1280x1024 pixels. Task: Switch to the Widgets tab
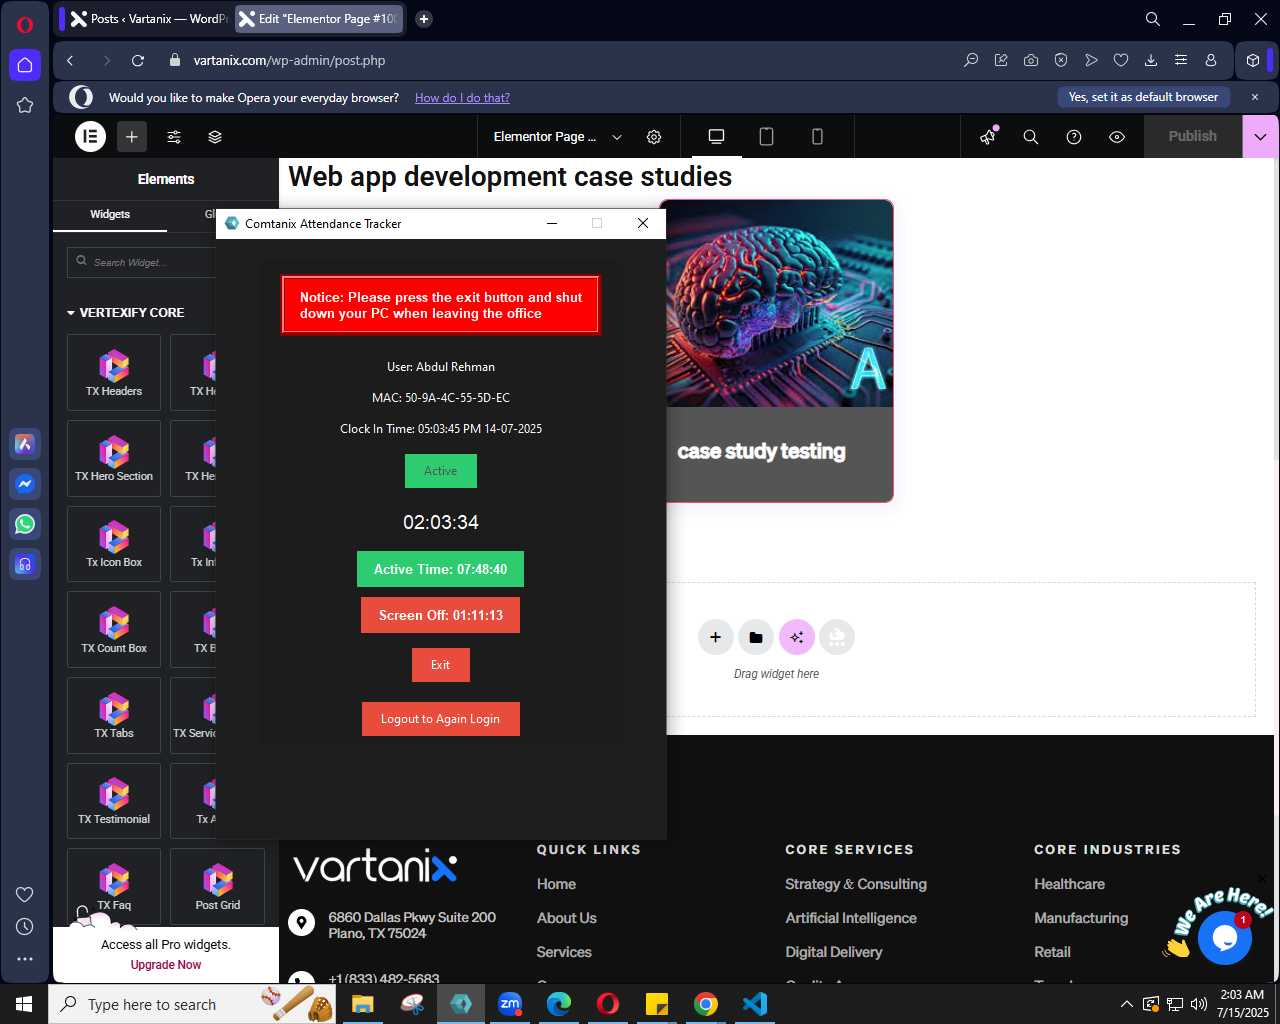pyautogui.click(x=110, y=214)
